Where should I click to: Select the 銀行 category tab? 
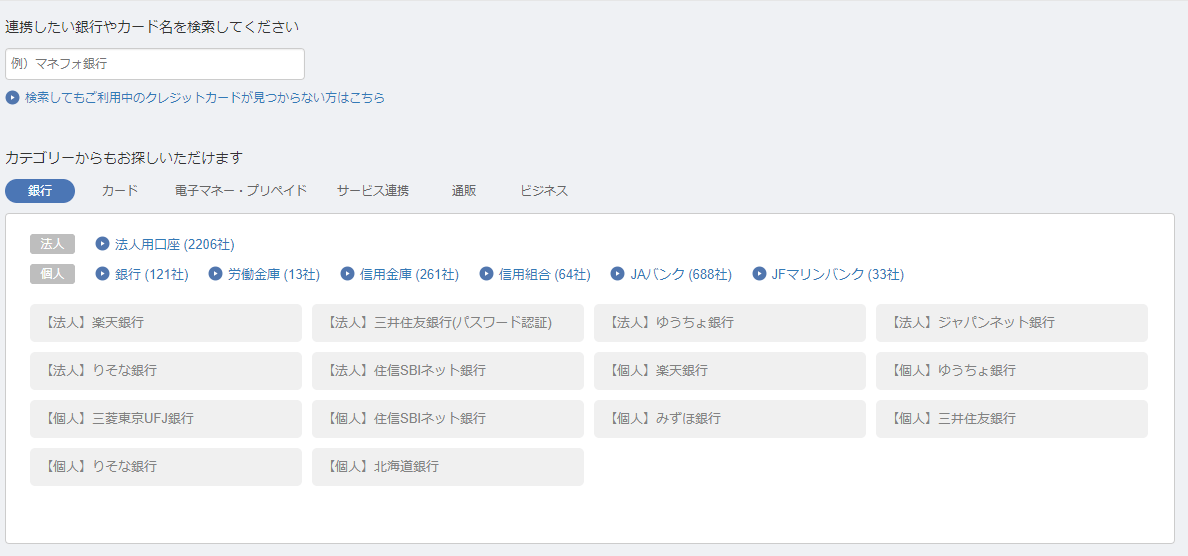[40, 191]
